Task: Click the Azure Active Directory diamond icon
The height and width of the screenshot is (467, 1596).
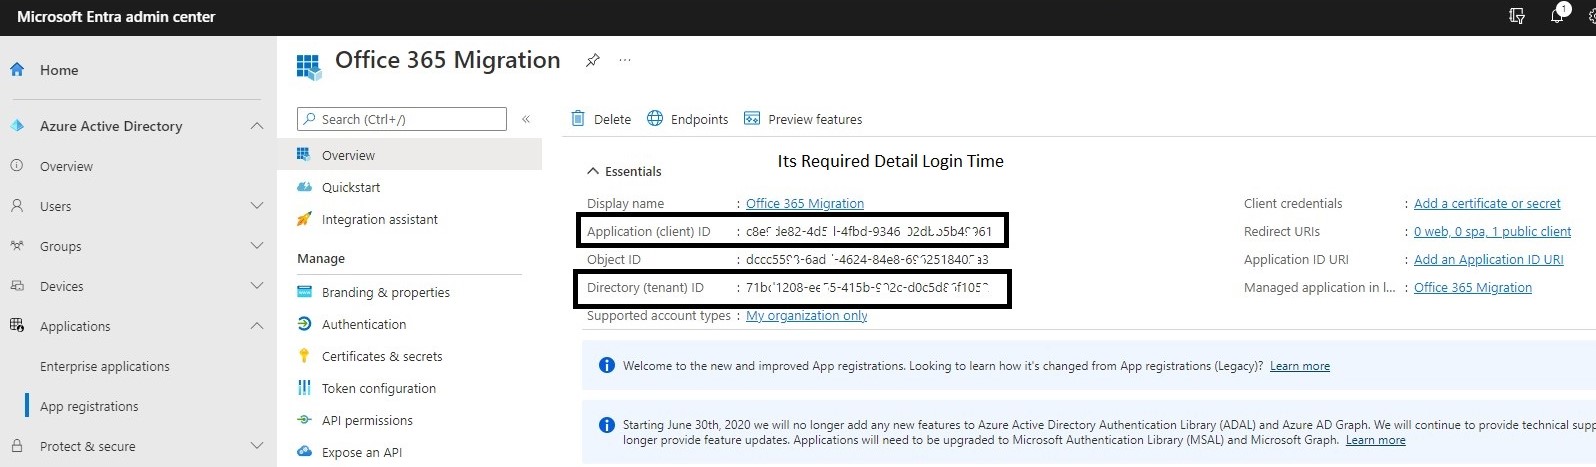Action: tap(16, 126)
